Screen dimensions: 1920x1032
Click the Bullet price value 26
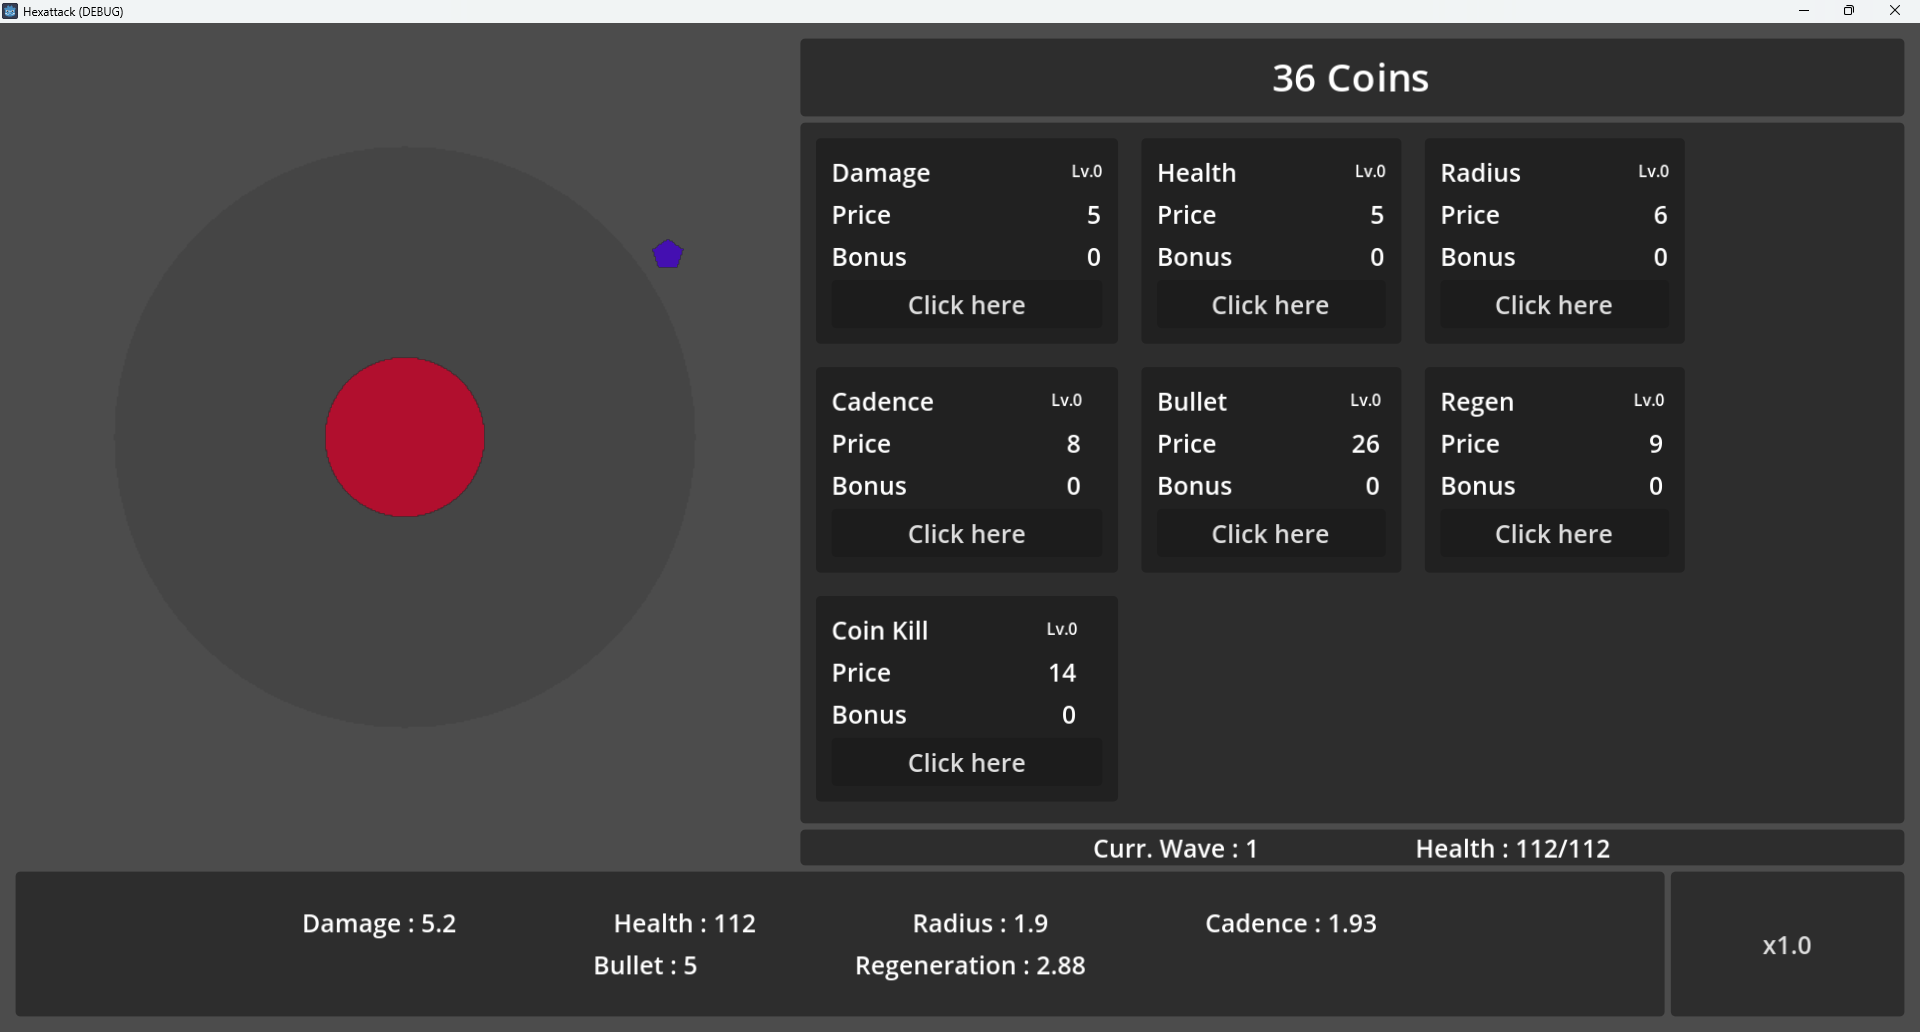point(1366,444)
